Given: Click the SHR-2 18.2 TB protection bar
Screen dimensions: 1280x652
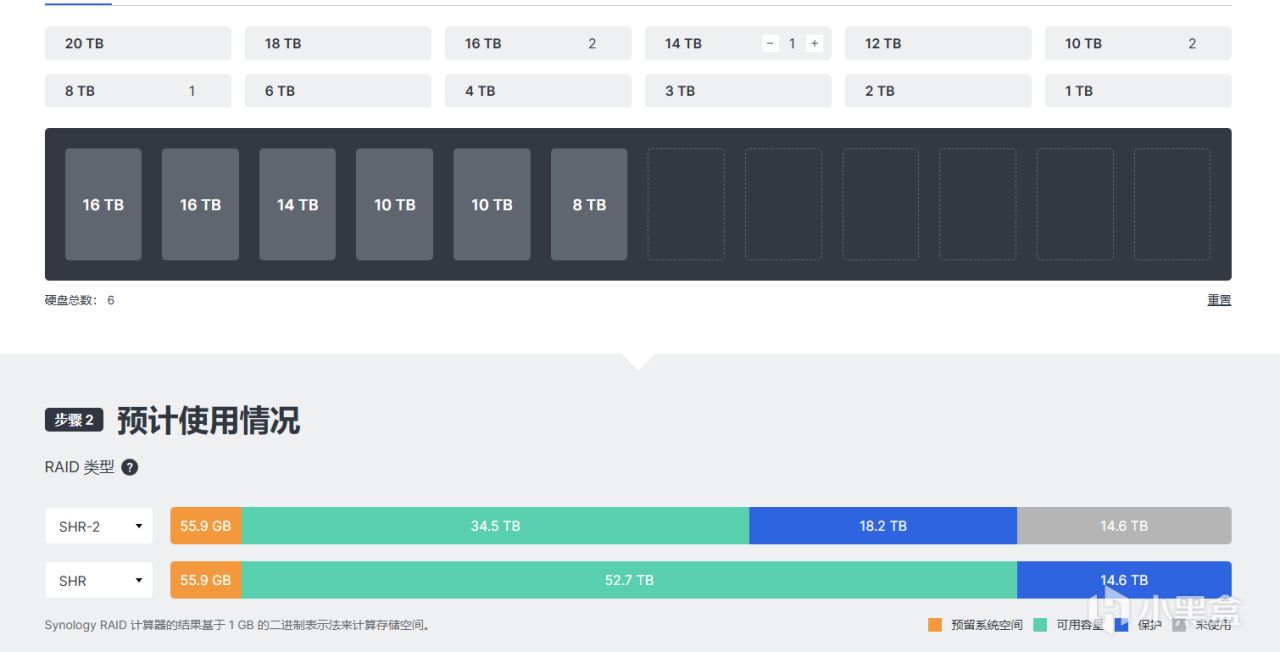Looking at the screenshot, I should pos(883,526).
